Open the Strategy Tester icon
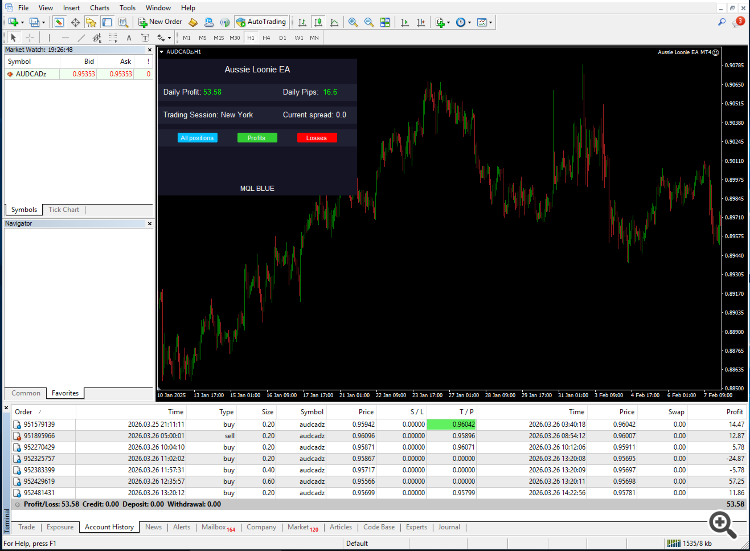 [x=123, y=22]
